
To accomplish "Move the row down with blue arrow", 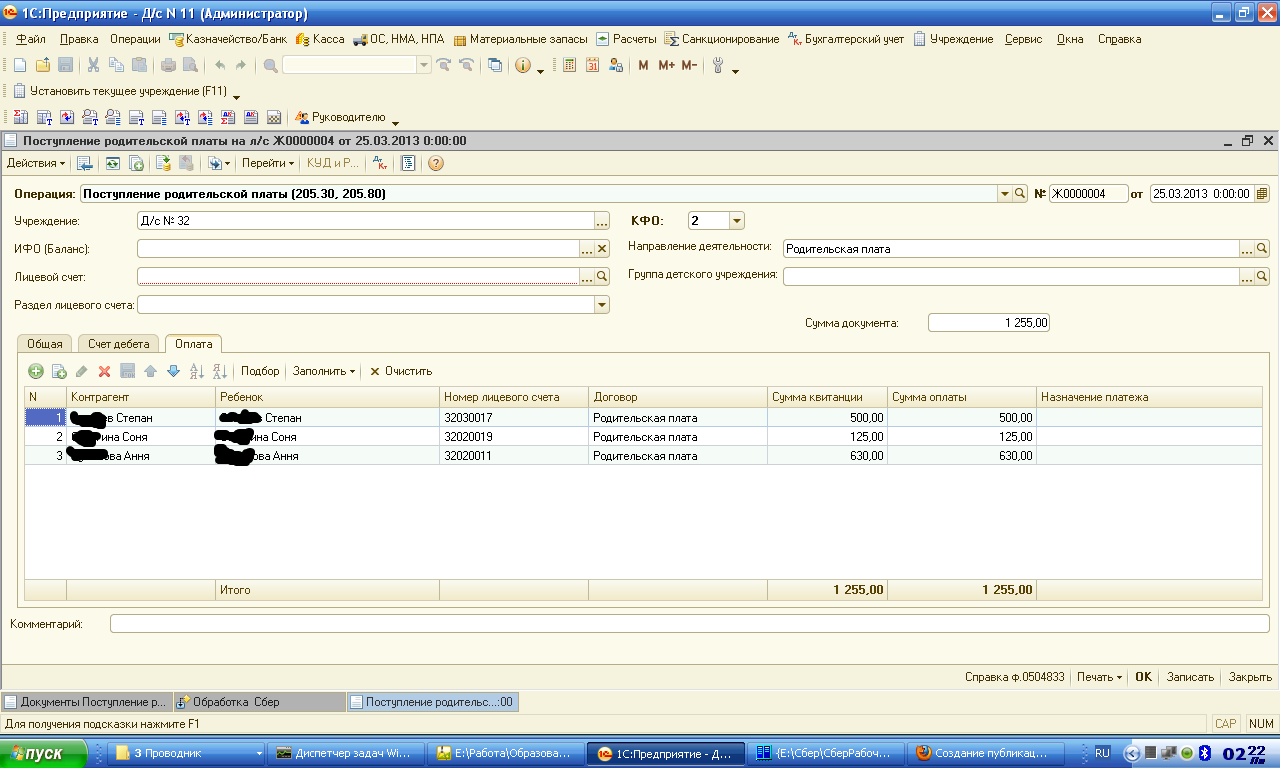I will point(173,371).
